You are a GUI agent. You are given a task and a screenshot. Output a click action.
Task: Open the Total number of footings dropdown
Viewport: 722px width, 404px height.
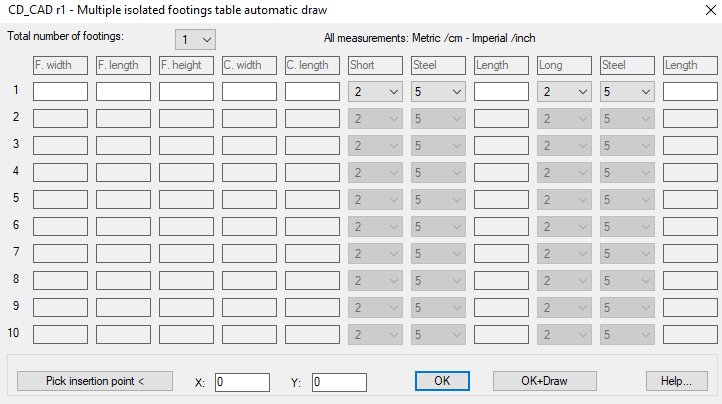tap(195, 39)
